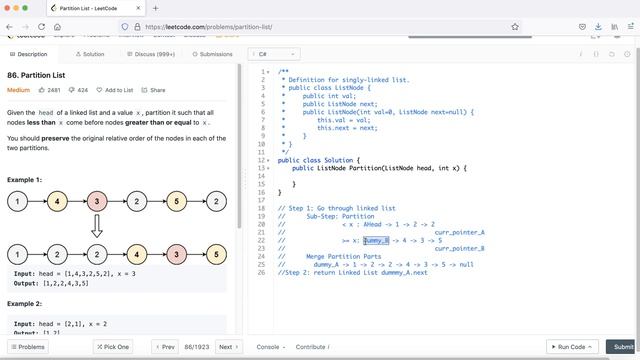The image size is (640, 360).
Task: Click the editor info icon
Action: [x=581, y=54]
